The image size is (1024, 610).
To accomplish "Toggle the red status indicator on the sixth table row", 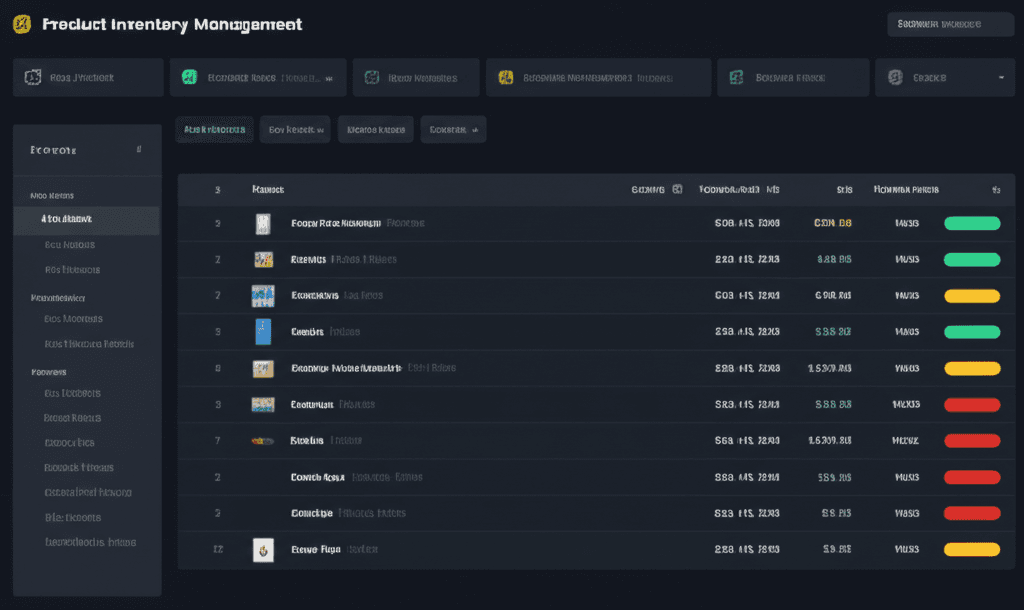I will (971, 404).
